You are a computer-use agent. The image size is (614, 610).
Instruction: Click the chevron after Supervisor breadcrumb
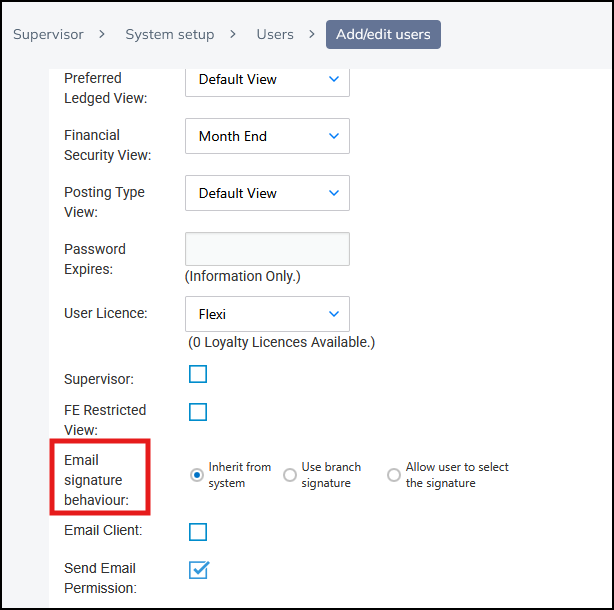(103, 34)
